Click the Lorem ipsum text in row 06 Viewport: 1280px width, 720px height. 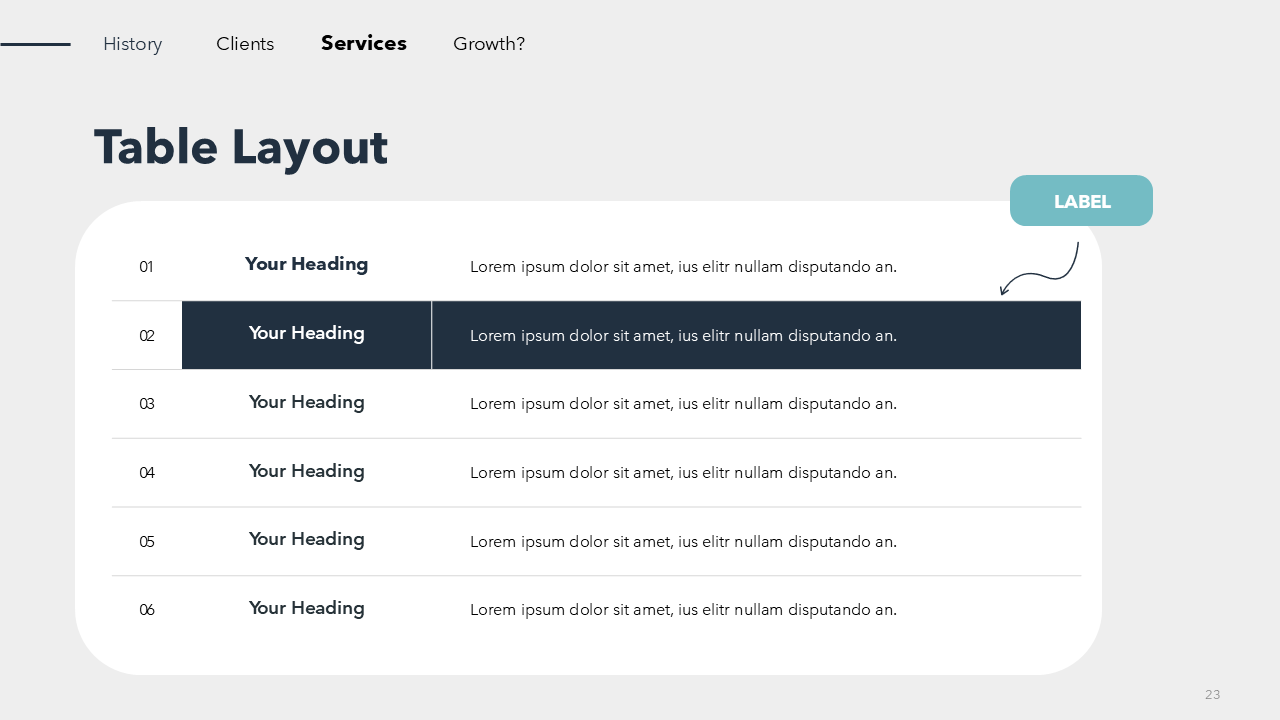[683, 610]
